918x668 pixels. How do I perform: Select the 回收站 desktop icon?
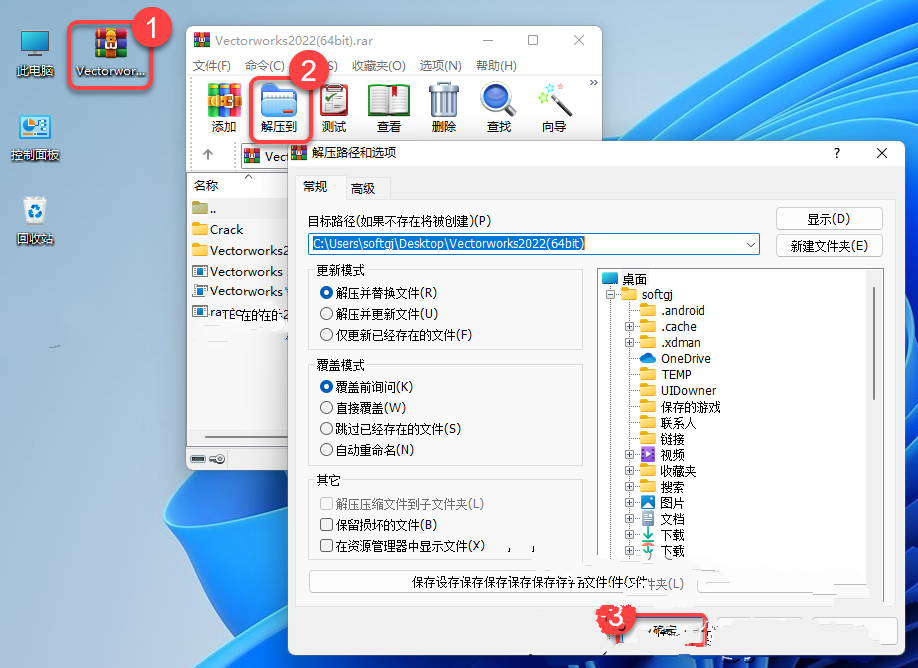coord(35,221)
